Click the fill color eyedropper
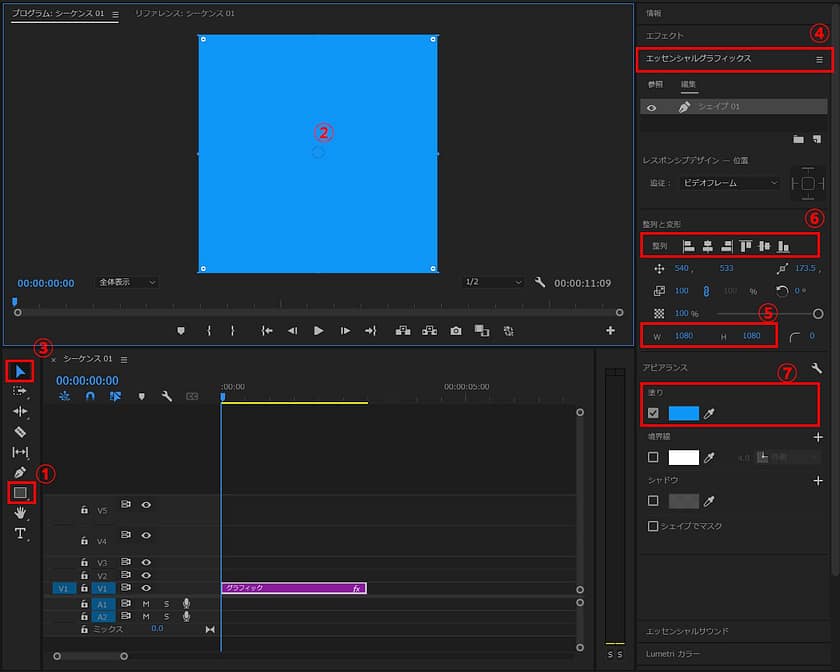Screen dimensions: 840x672 click(710, 413)
